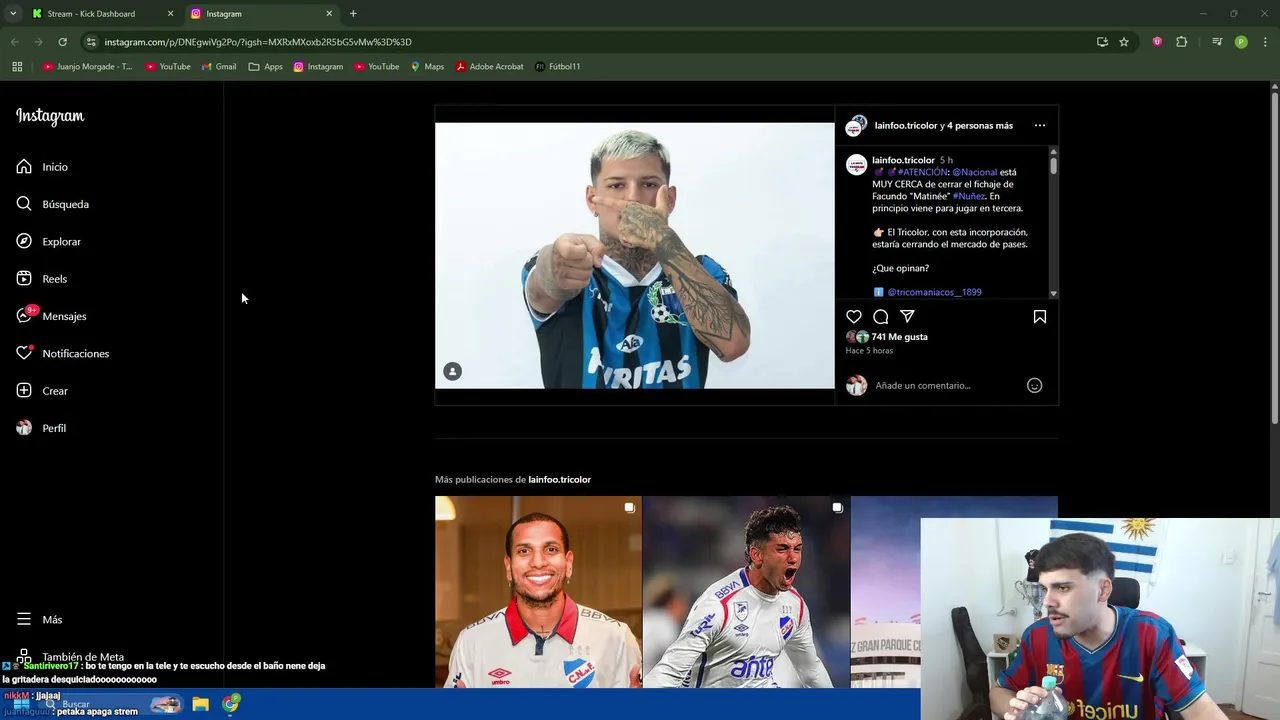Open the Gmail bookmark
Screen dimensions: 1280x720
pyautogui.click(x=219, y=67)
